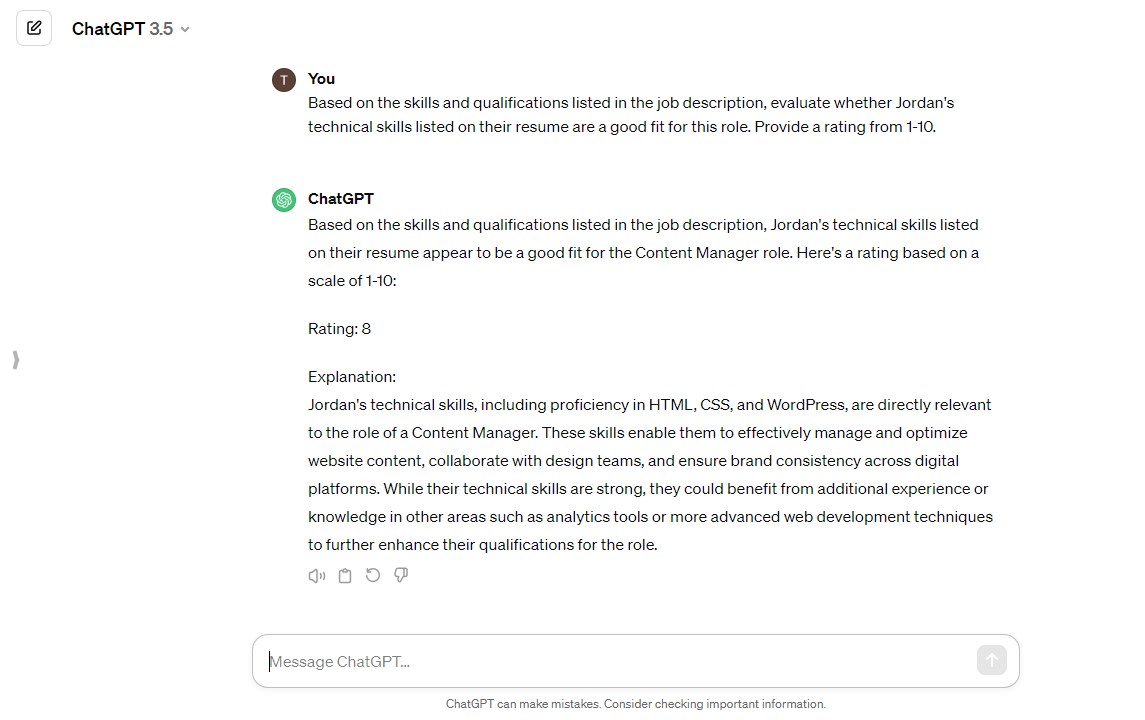Click the user's question about Jordan's skills

pos(630,114)
